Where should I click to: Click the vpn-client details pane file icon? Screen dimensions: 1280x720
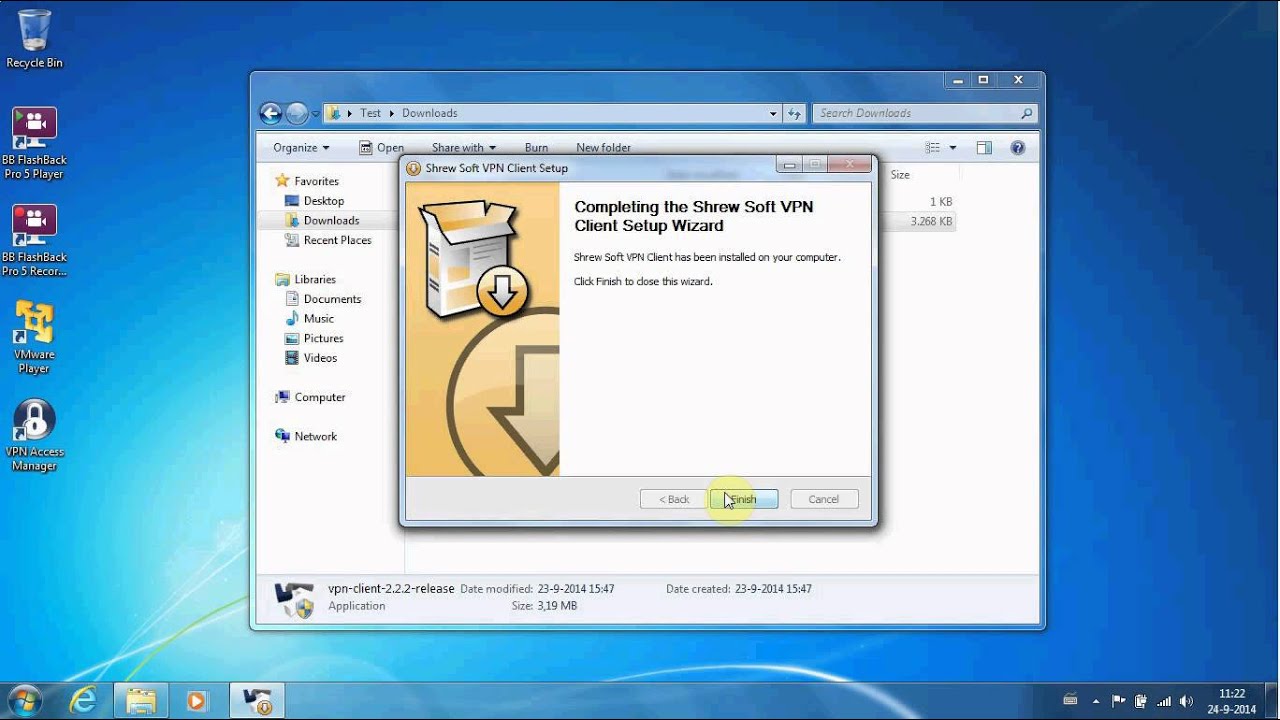[x=294, y=598]
